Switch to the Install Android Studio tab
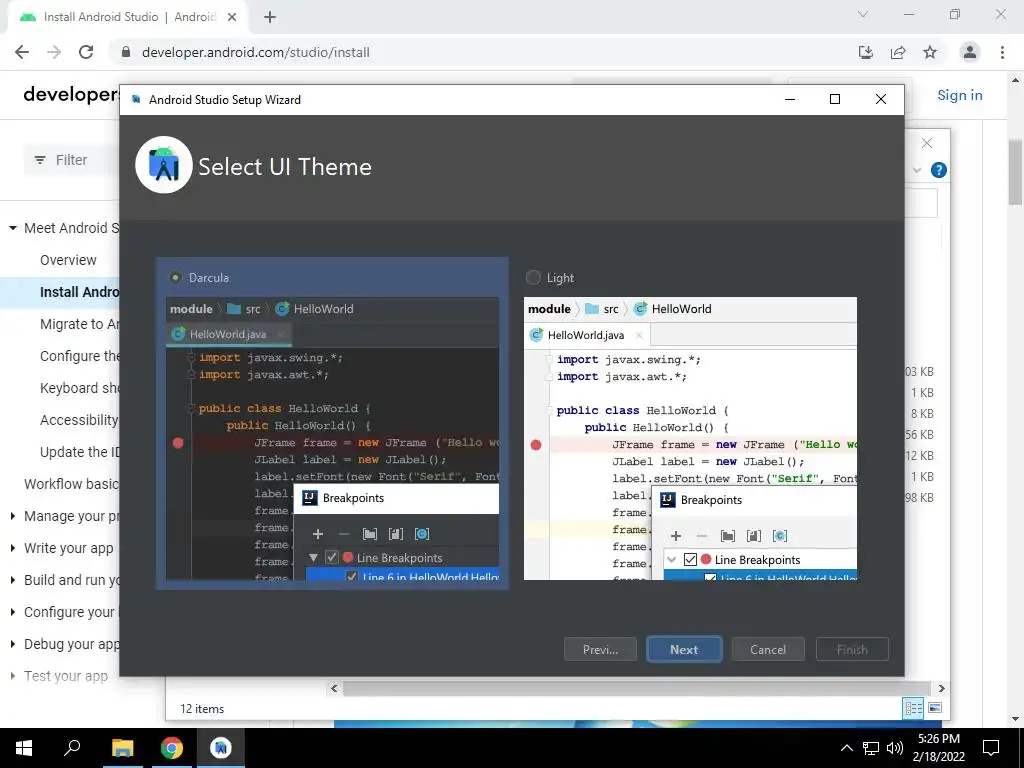This screenshot has height=768, width=1024. coord(127,17)
